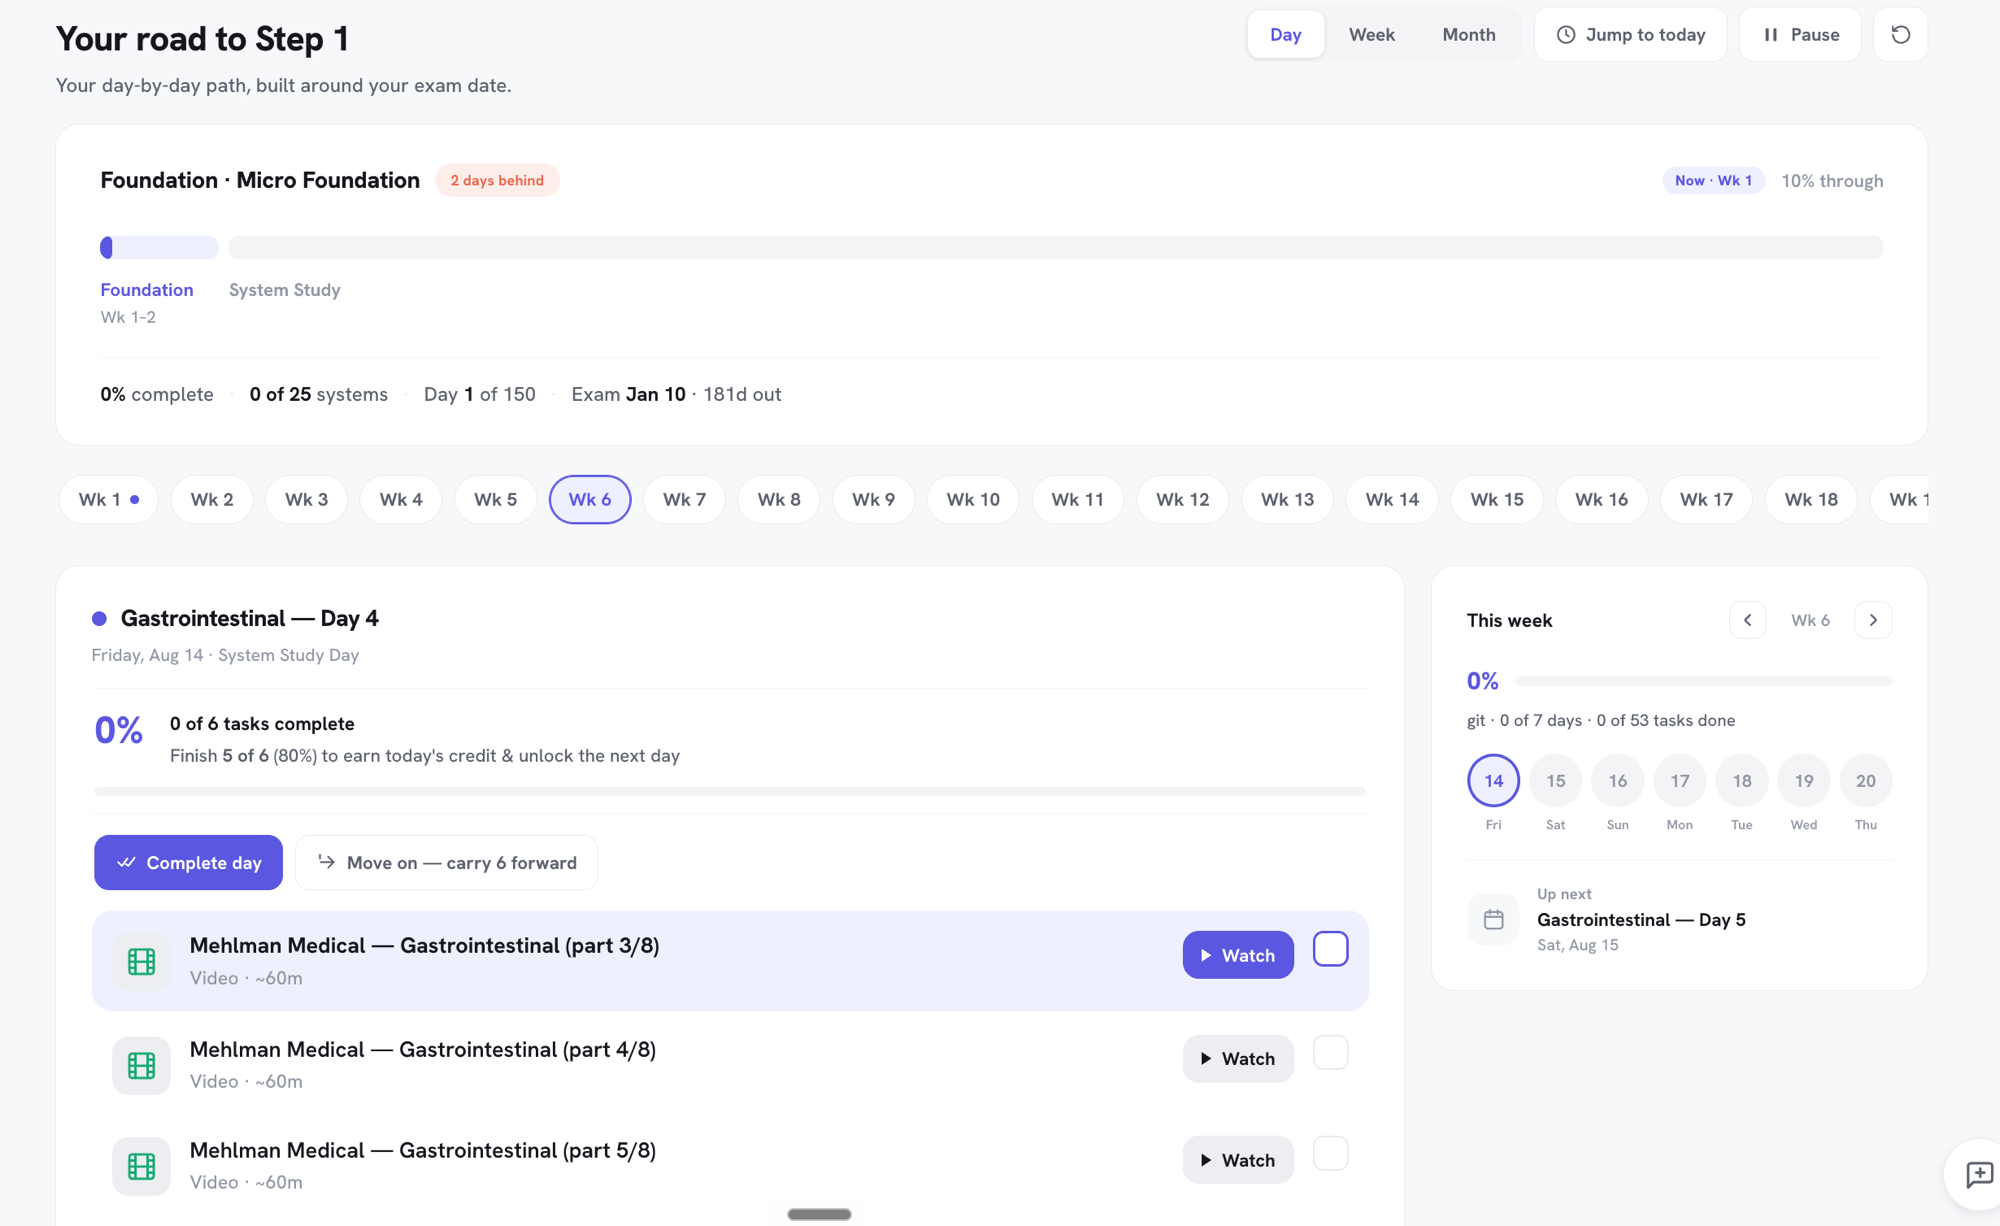Pause the study plan

click(1800, 34)
